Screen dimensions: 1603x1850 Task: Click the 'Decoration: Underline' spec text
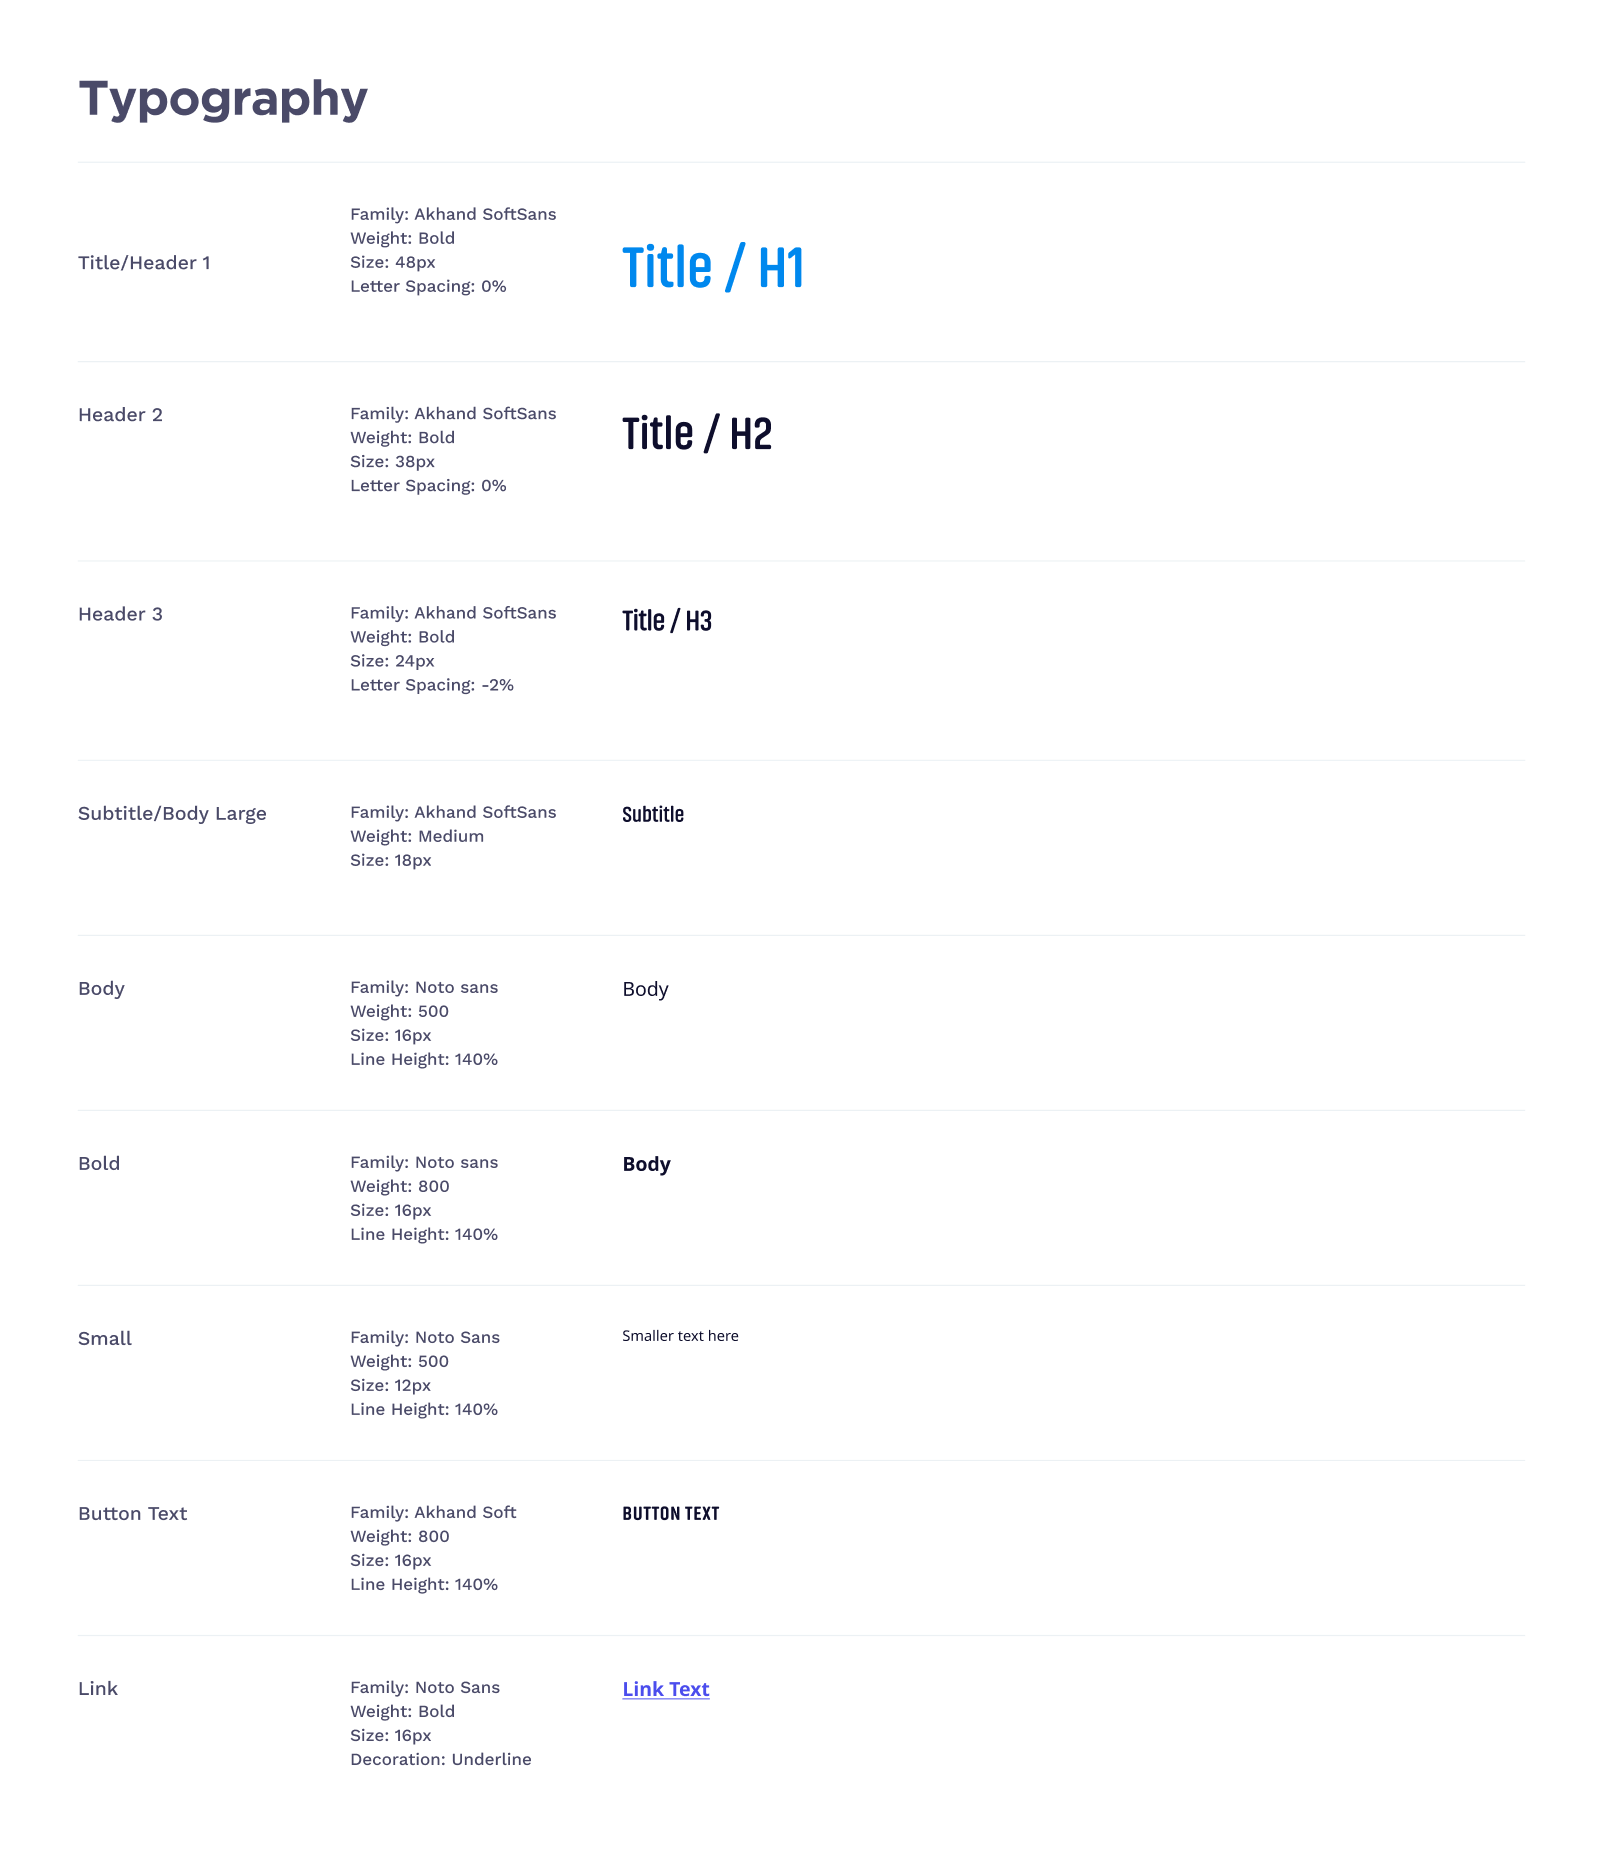pyautogui.click(x=440, y=1759)
